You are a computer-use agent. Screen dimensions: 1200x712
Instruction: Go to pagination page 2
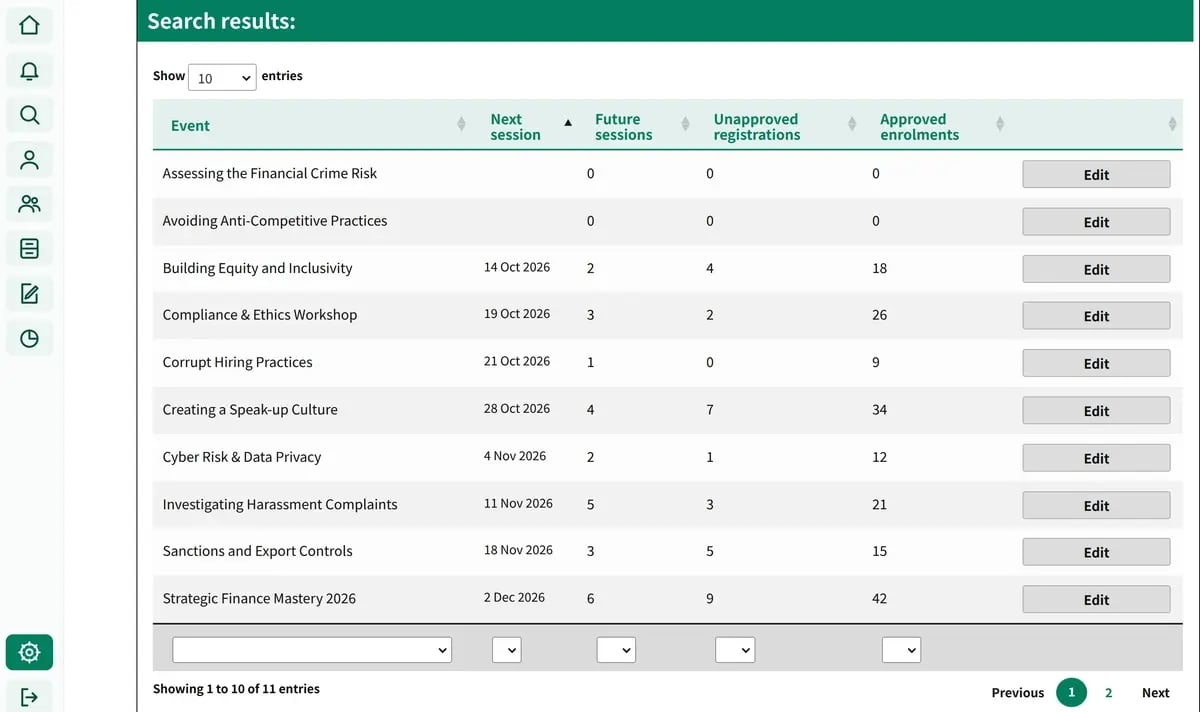1108,692
